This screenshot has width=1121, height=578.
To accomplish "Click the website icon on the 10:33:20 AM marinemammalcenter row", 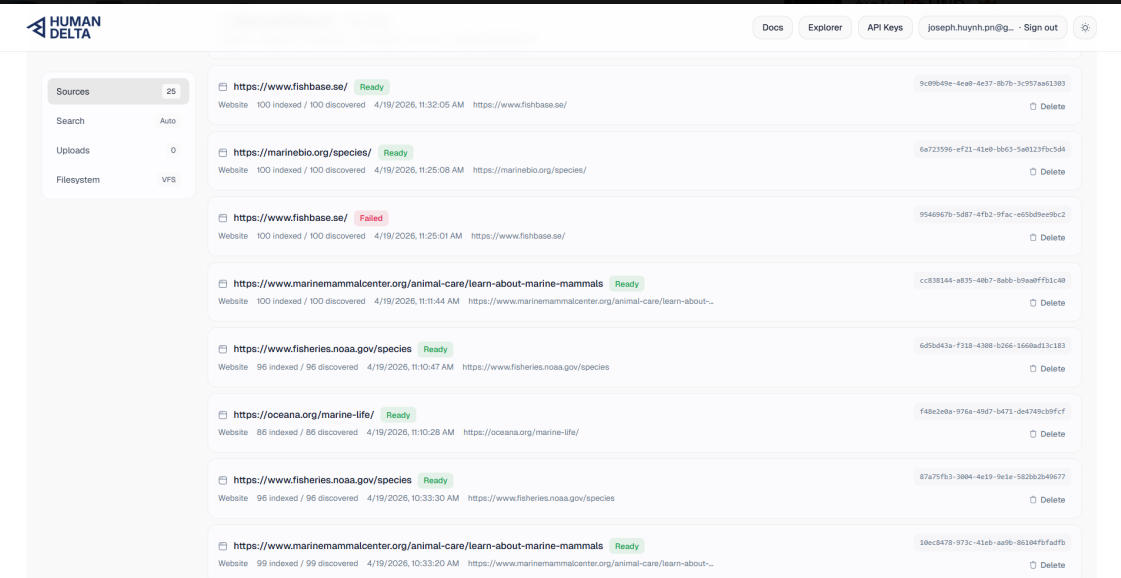I will [x=223, y=546].
